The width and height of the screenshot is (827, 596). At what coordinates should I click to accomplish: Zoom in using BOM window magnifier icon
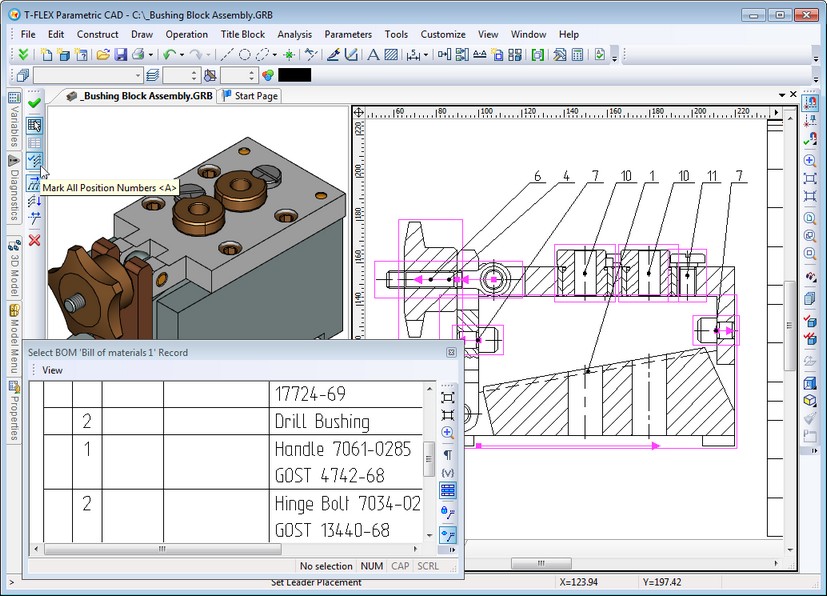[x=447, y=433]
